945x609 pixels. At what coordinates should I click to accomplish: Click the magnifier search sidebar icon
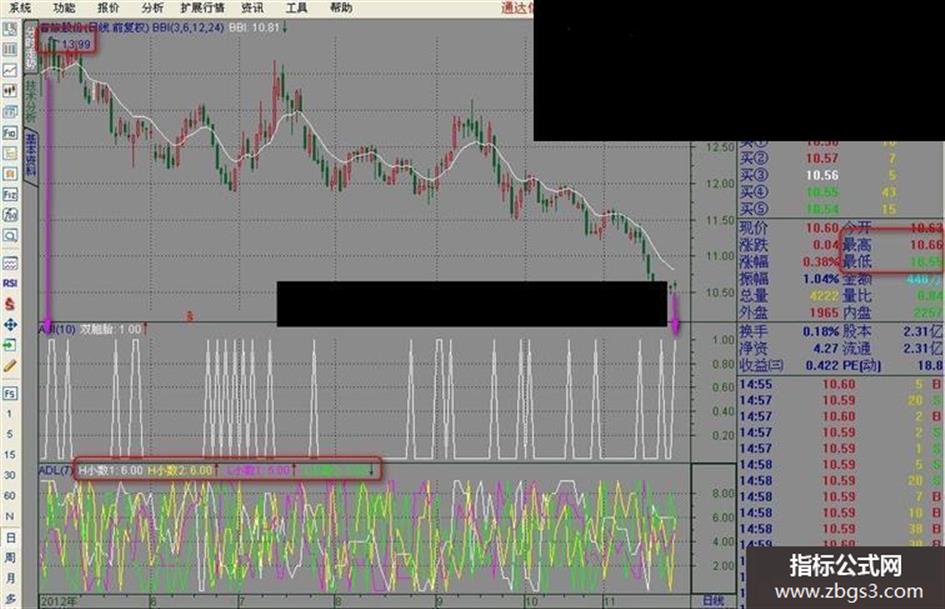10,235
